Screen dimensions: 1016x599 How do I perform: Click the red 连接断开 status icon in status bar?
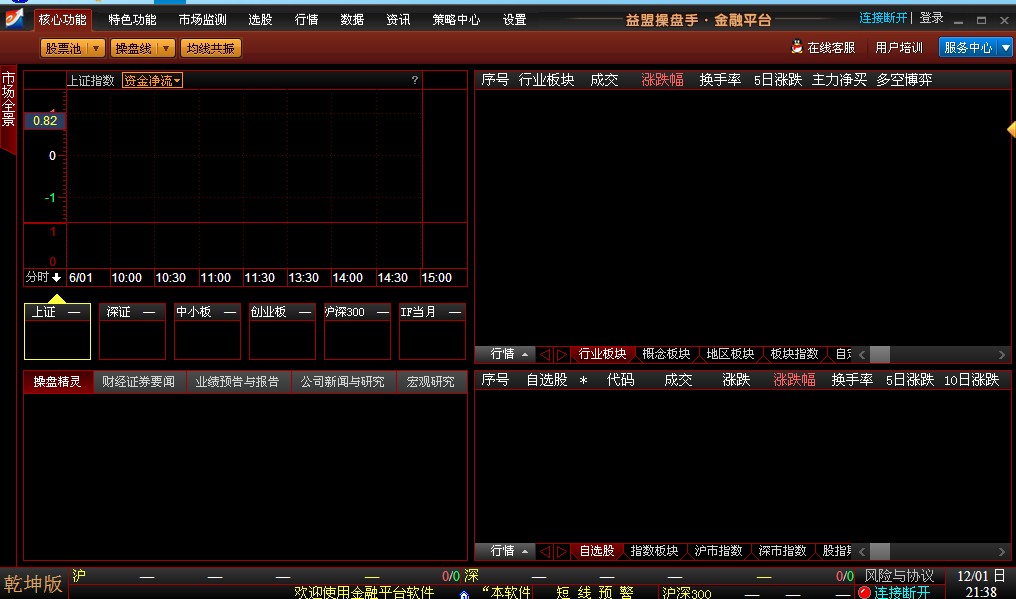pyautogui.click(x=864, y=592)
